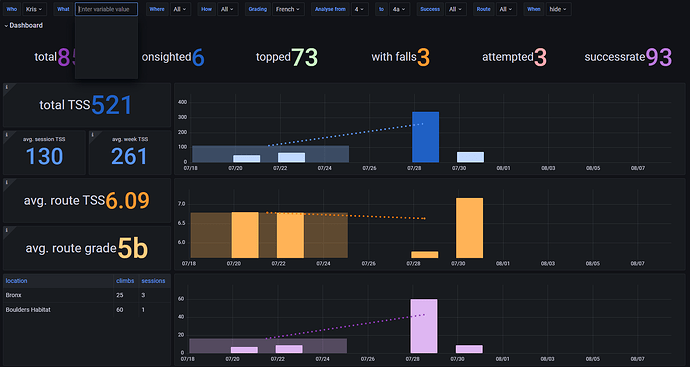Click the tall blue TSS bar at 07/28
The height and width of the screenshot is (367, 690).
click(x=426, y=137)
